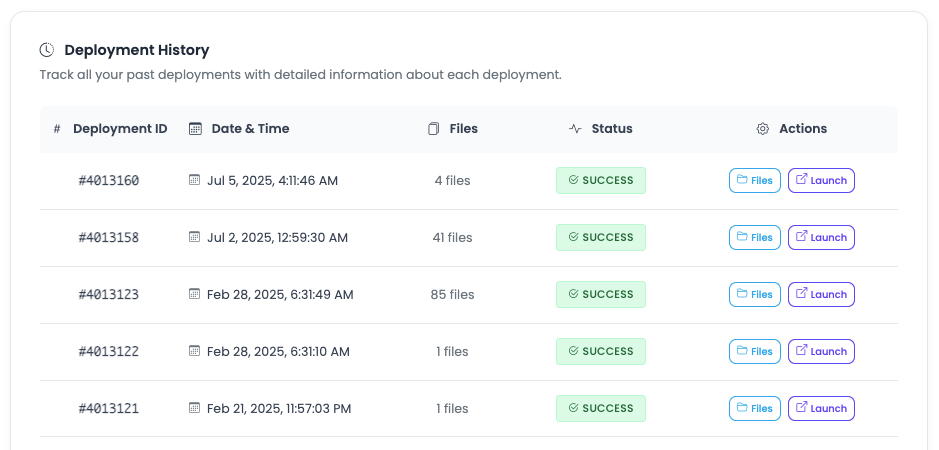Click the files icon in Files column header
The width and height of the screenshot is (939, 450).
pyautogui.click(x=434, y=129)
